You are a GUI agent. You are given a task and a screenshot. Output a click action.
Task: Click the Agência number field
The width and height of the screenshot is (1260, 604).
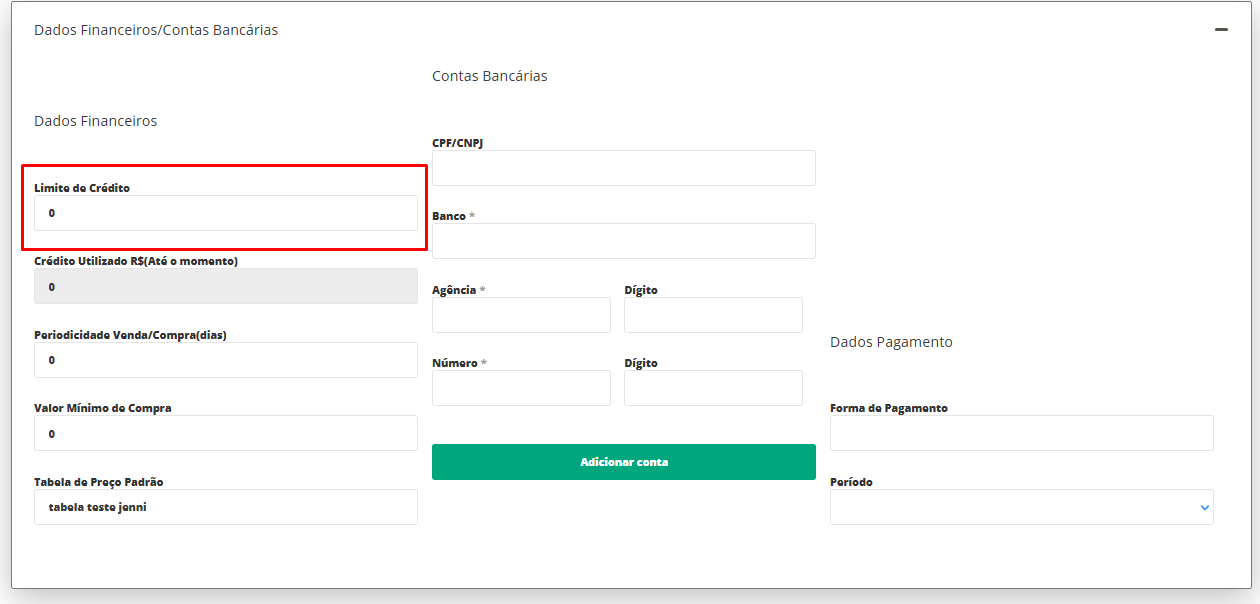click(x=521, y=315)
